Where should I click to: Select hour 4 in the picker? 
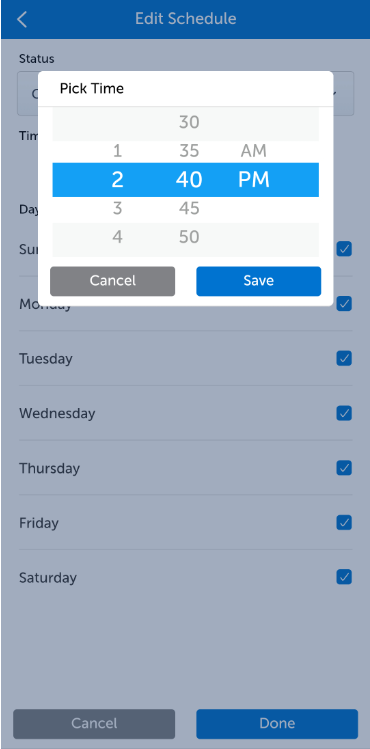(x=117, y=237)
